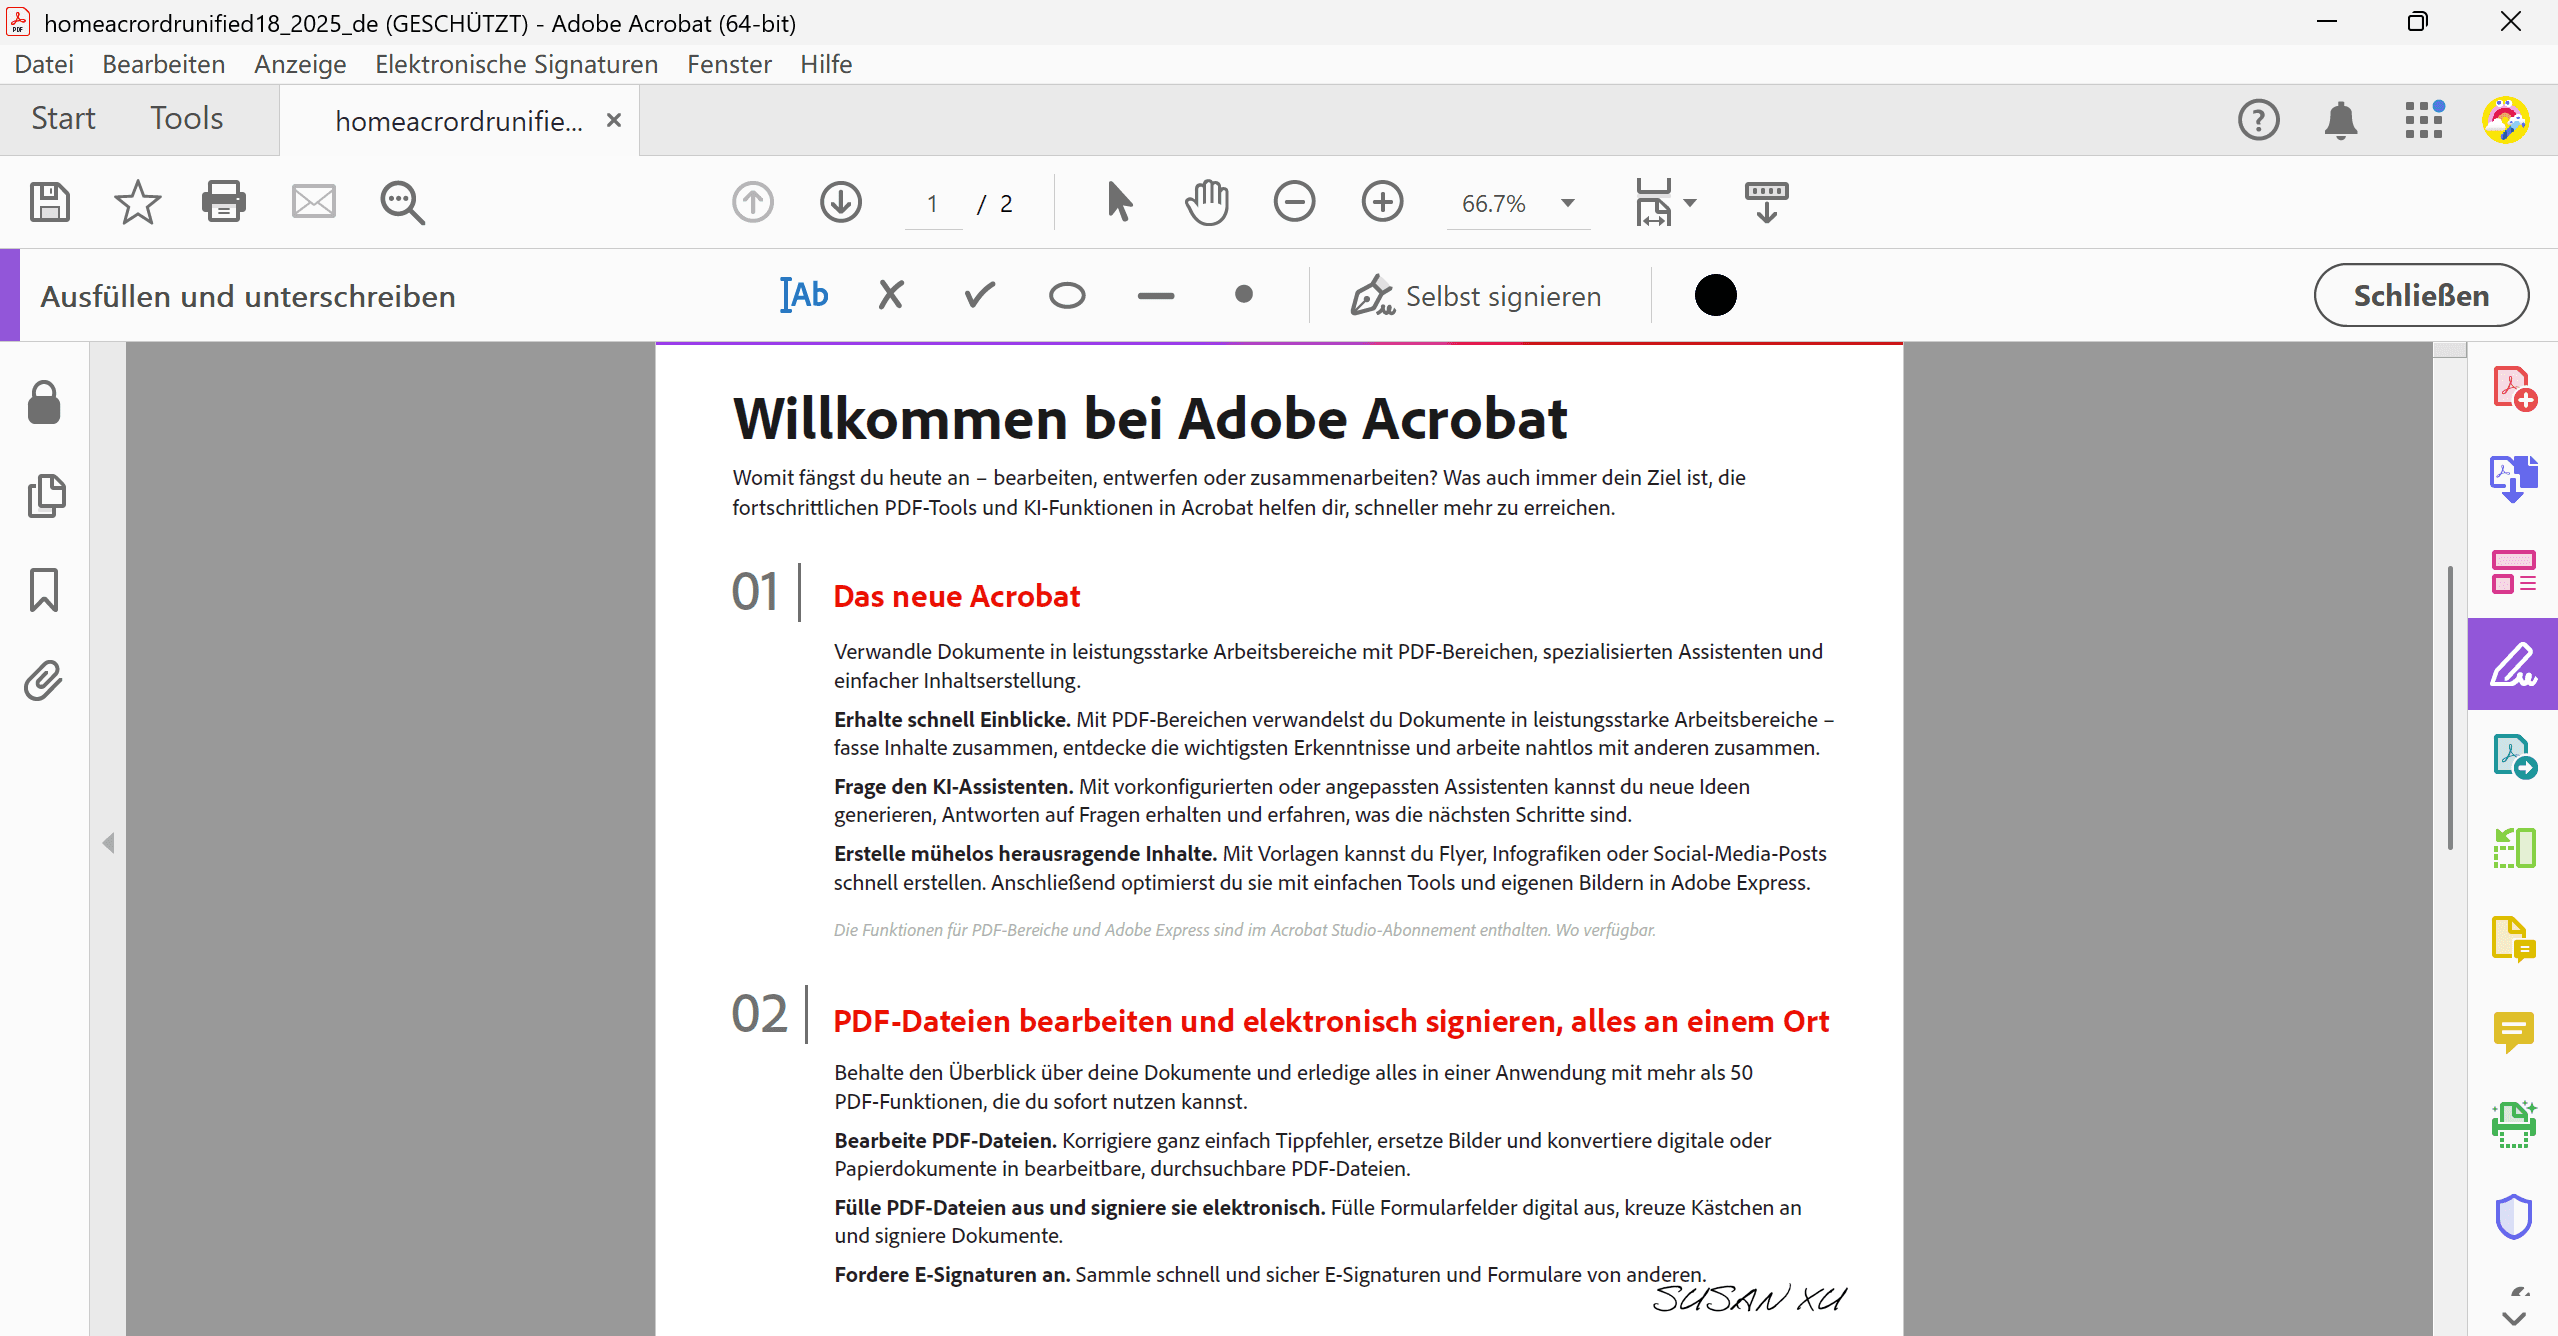This screenshot has height=1336, width=2558.
Task: Close the homeacrordrunifie... document tab
Action: (x=614, y=120)
